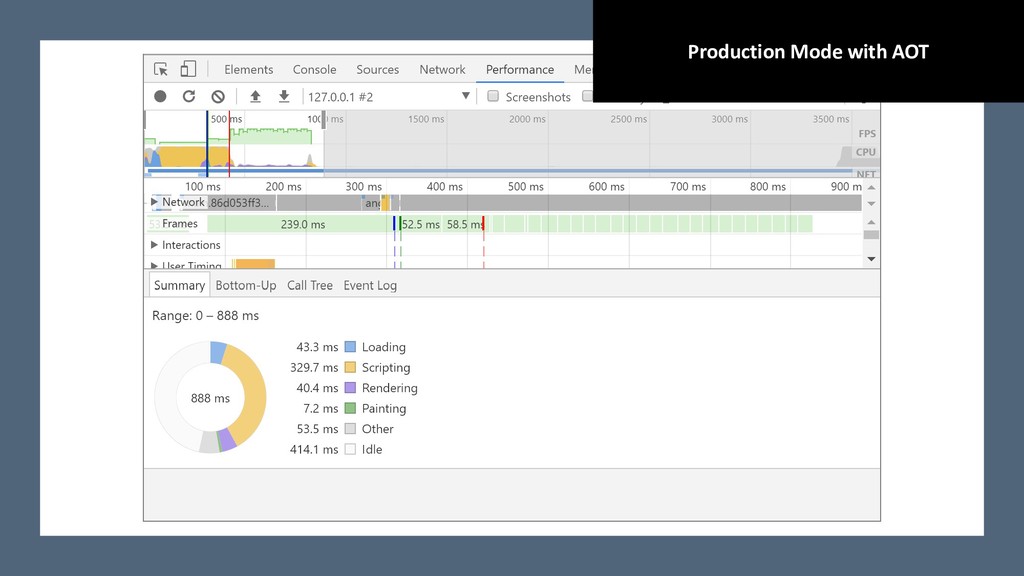Start recording with the round record button

coord(160,97)
